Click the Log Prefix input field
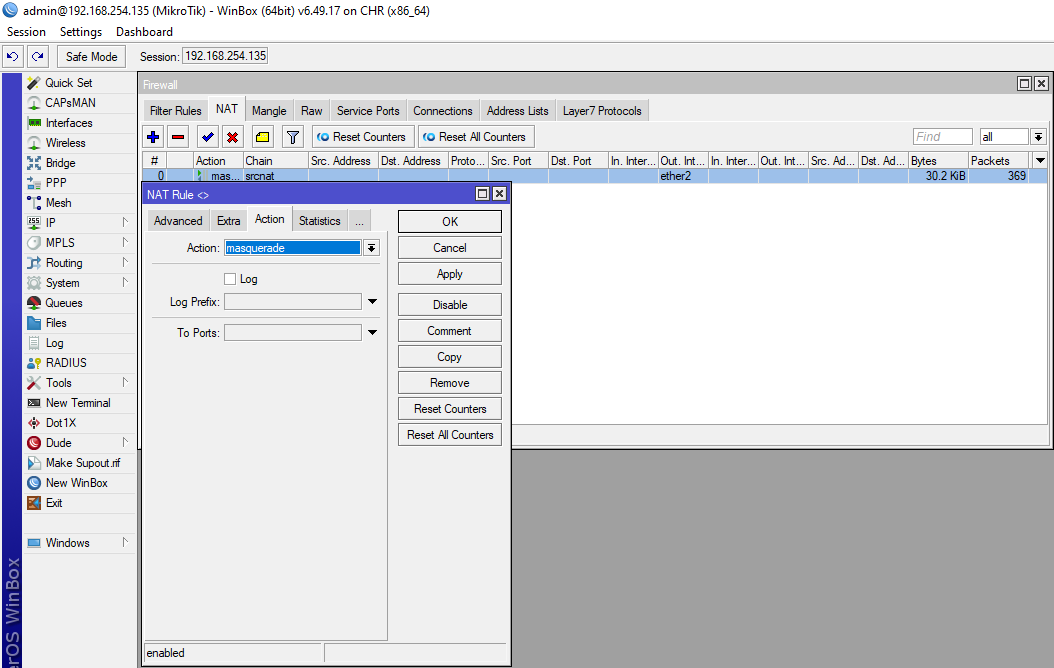This screenshot has height=668, width=1054. (x=292, y=302)
